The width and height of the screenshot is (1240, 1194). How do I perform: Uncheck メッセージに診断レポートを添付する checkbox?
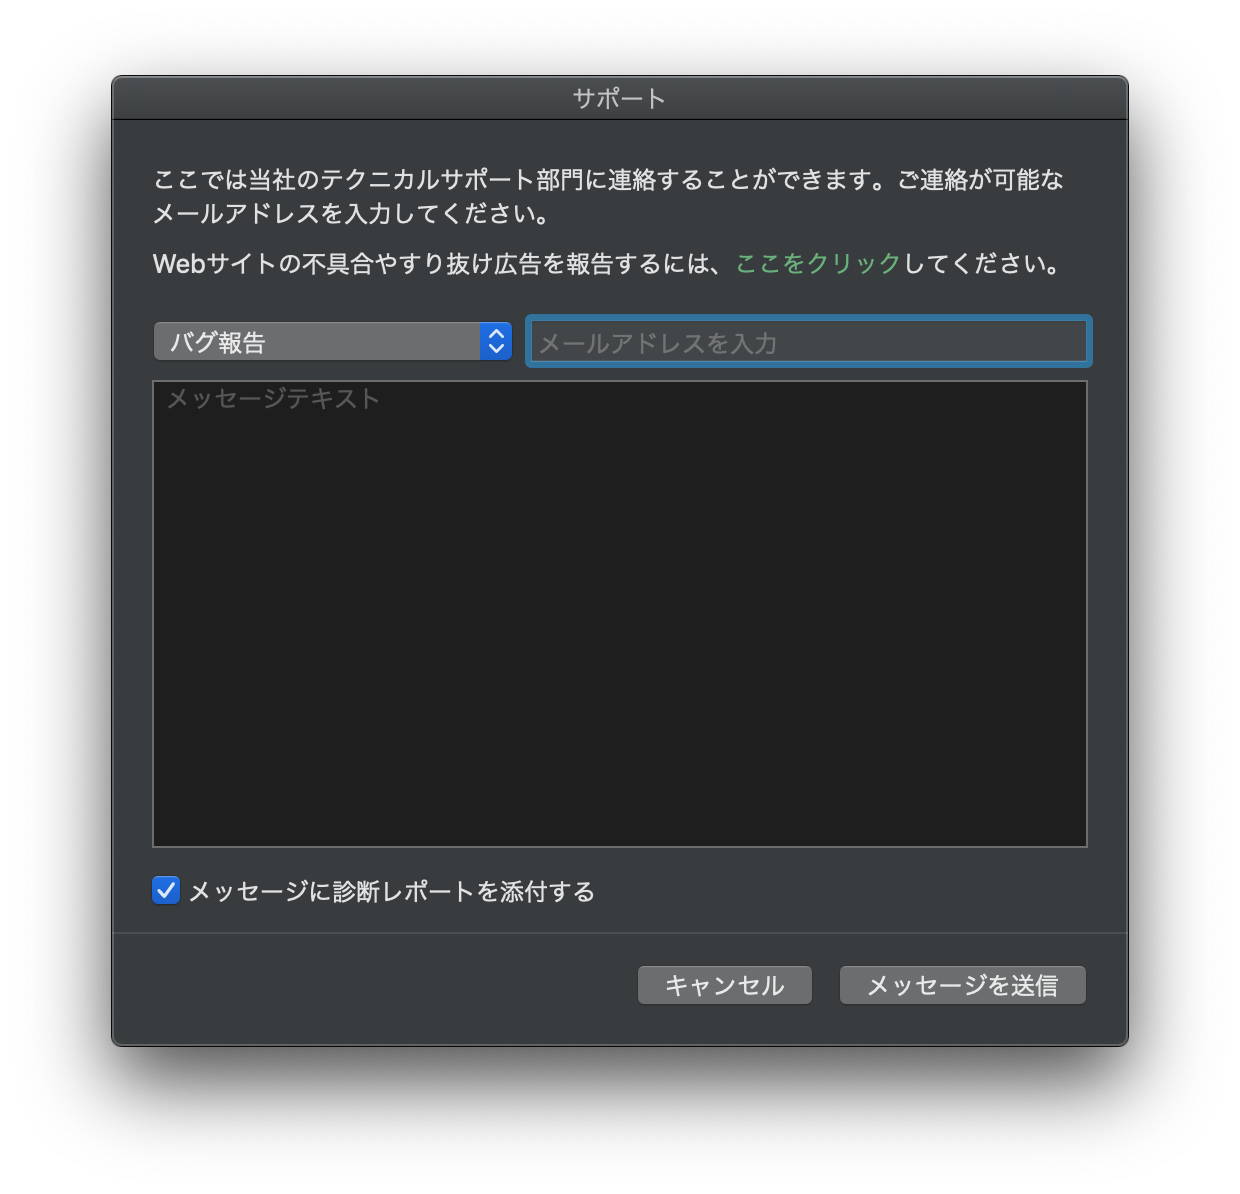166,890
